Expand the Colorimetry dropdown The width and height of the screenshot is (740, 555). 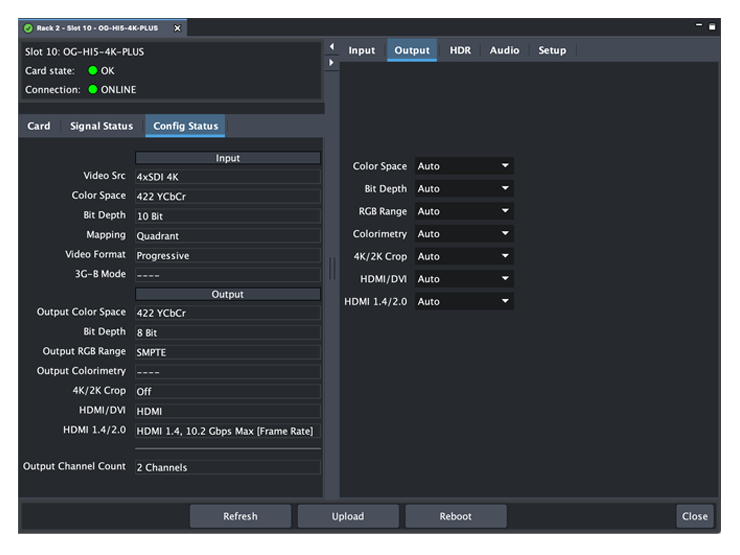[464, 234]
